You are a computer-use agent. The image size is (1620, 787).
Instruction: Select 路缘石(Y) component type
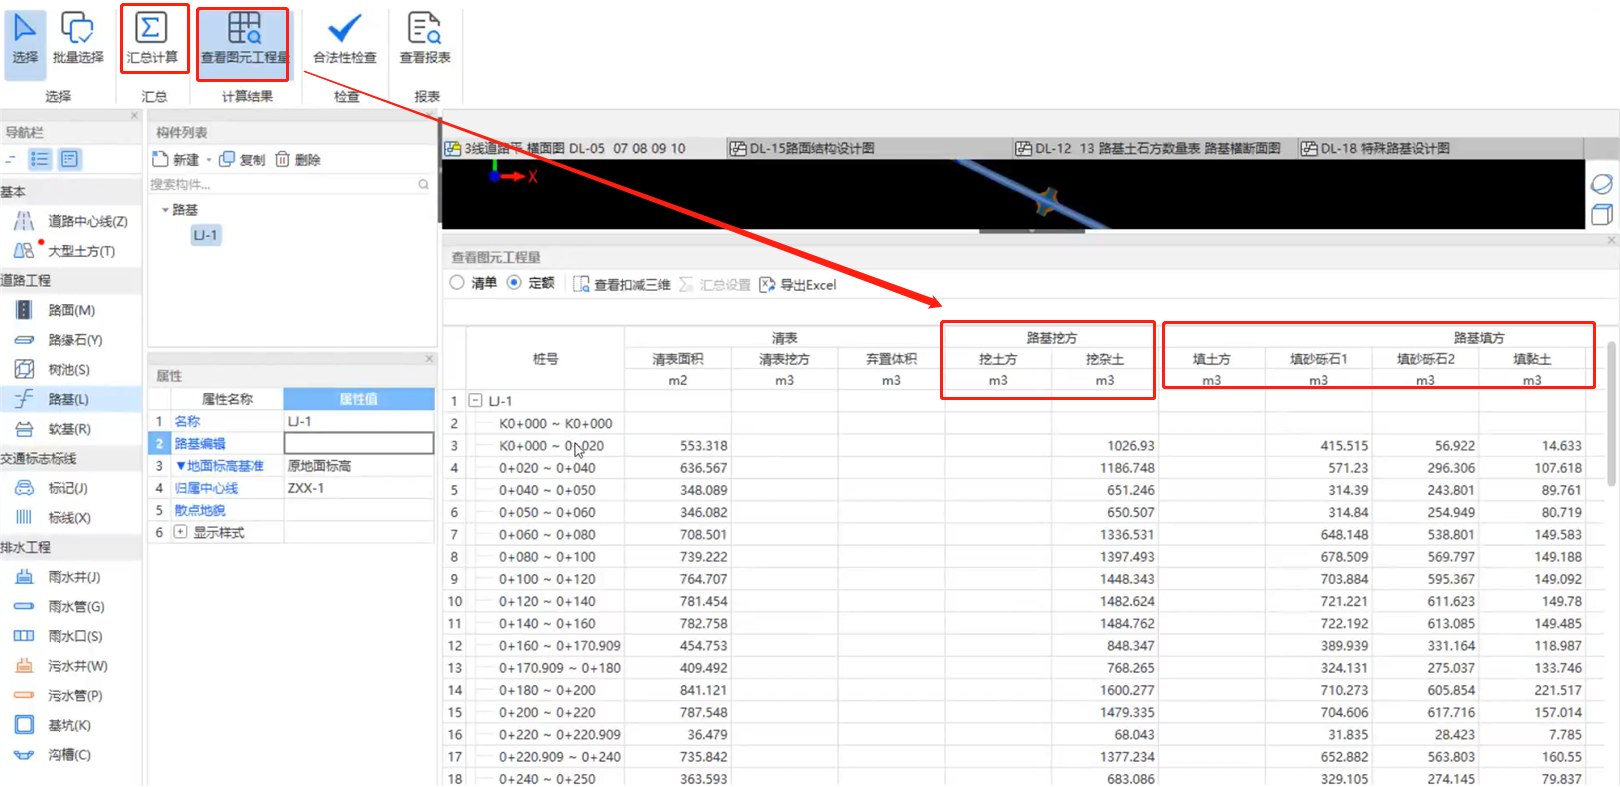click(59, 340)
